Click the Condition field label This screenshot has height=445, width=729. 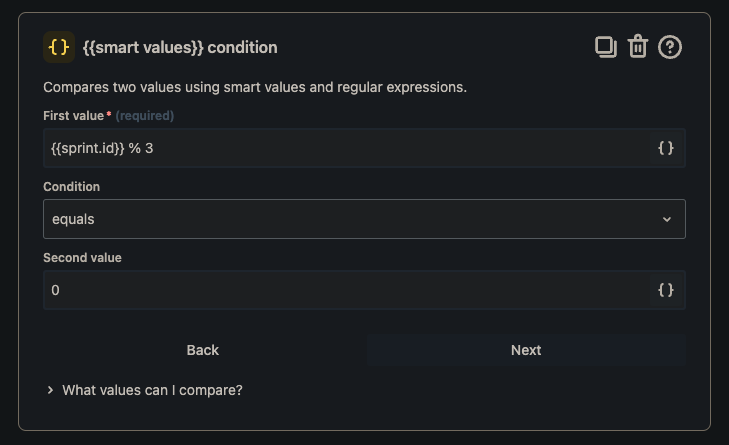(72, 186)
